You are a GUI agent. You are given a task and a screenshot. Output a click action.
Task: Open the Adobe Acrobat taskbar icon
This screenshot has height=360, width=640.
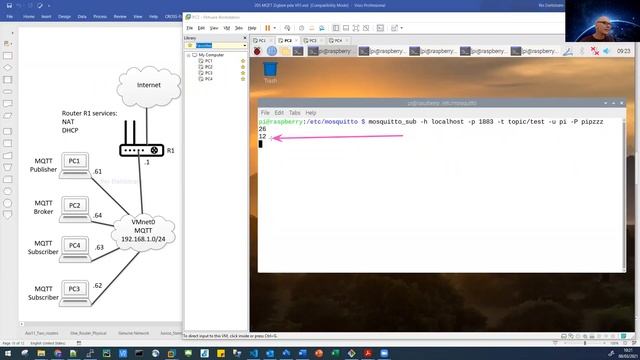[x=368, y=353]
